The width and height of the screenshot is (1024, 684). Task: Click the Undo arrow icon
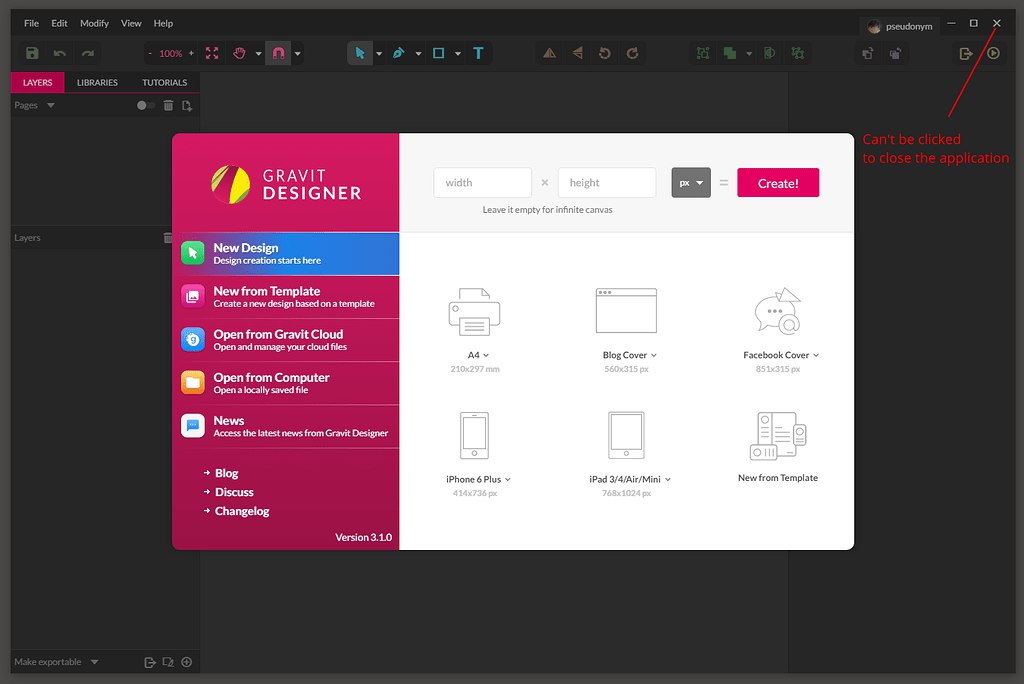tap(59, 53)
